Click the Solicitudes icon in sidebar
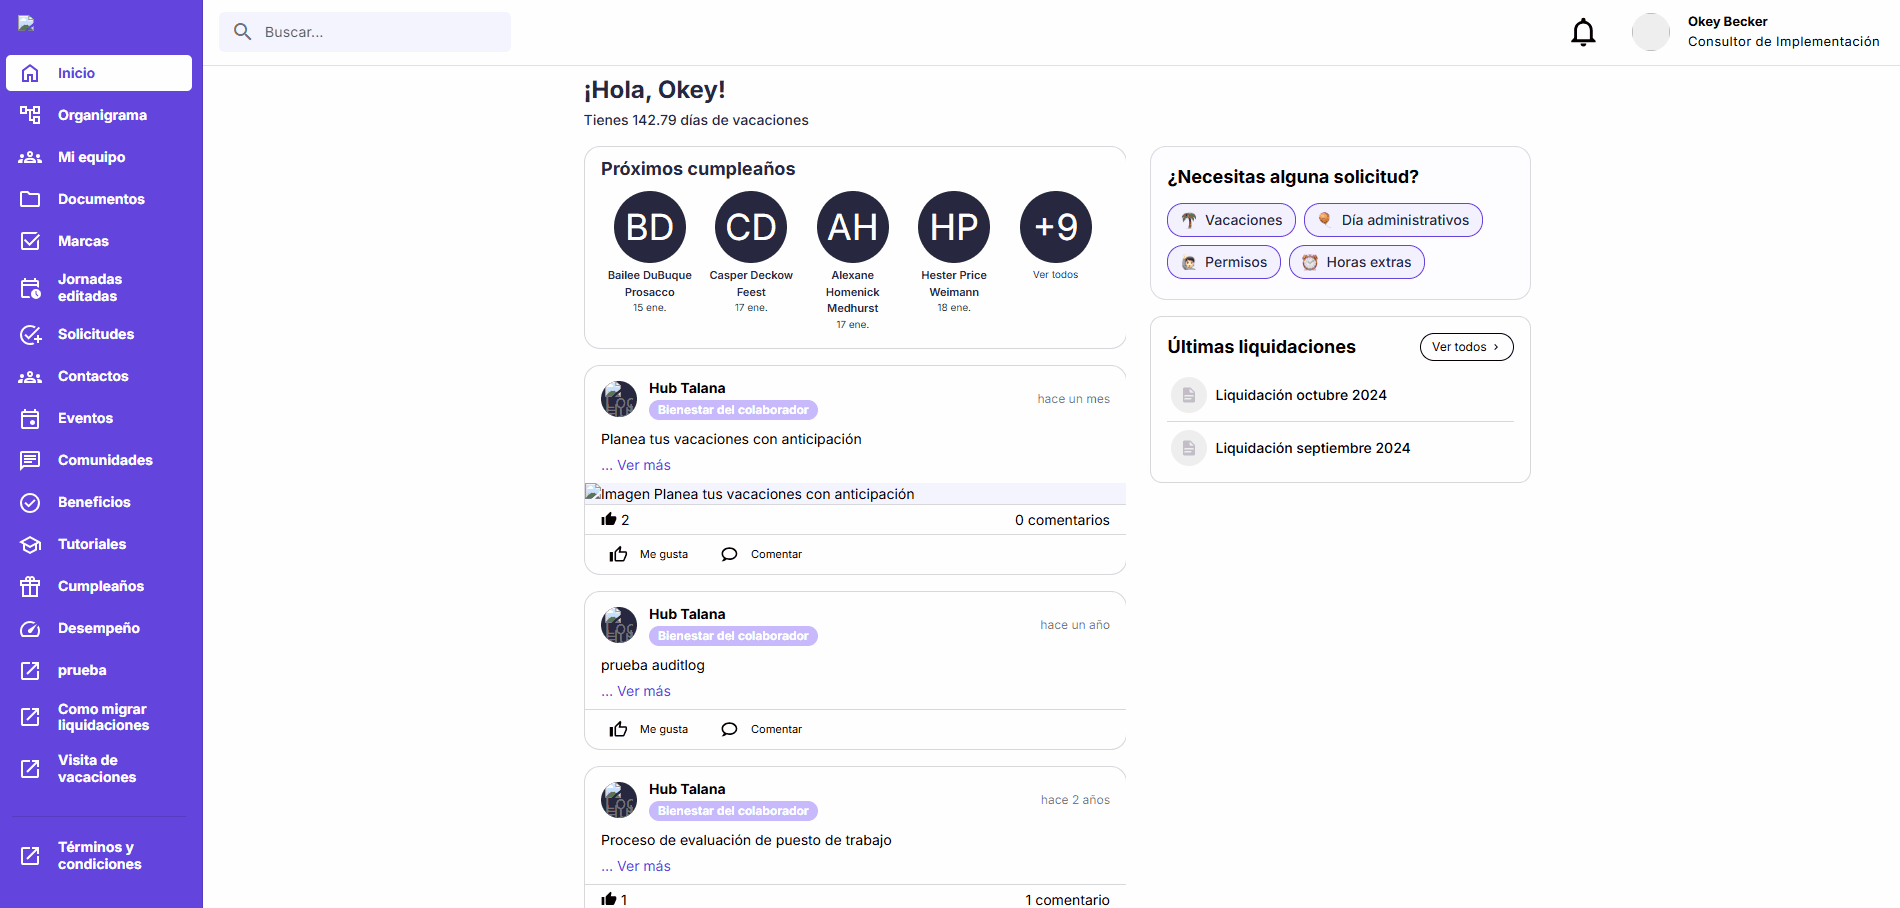This screenshot has width=1900, height=908. (30, 334)
